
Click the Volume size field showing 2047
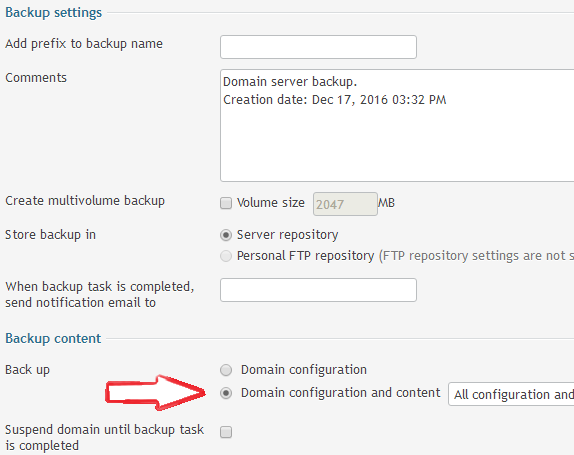coord(345,204)
